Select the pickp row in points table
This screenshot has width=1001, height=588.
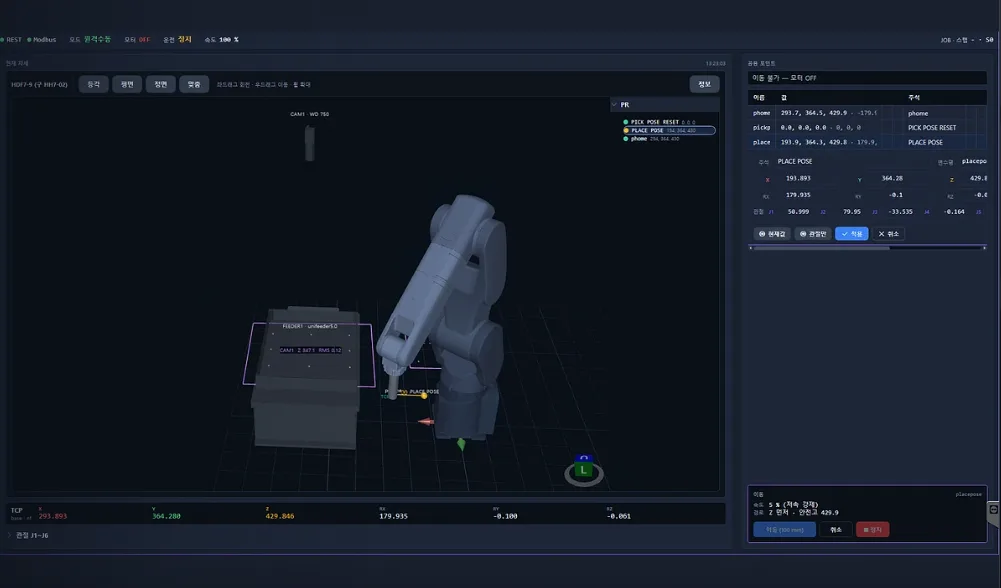pos(867,128)
